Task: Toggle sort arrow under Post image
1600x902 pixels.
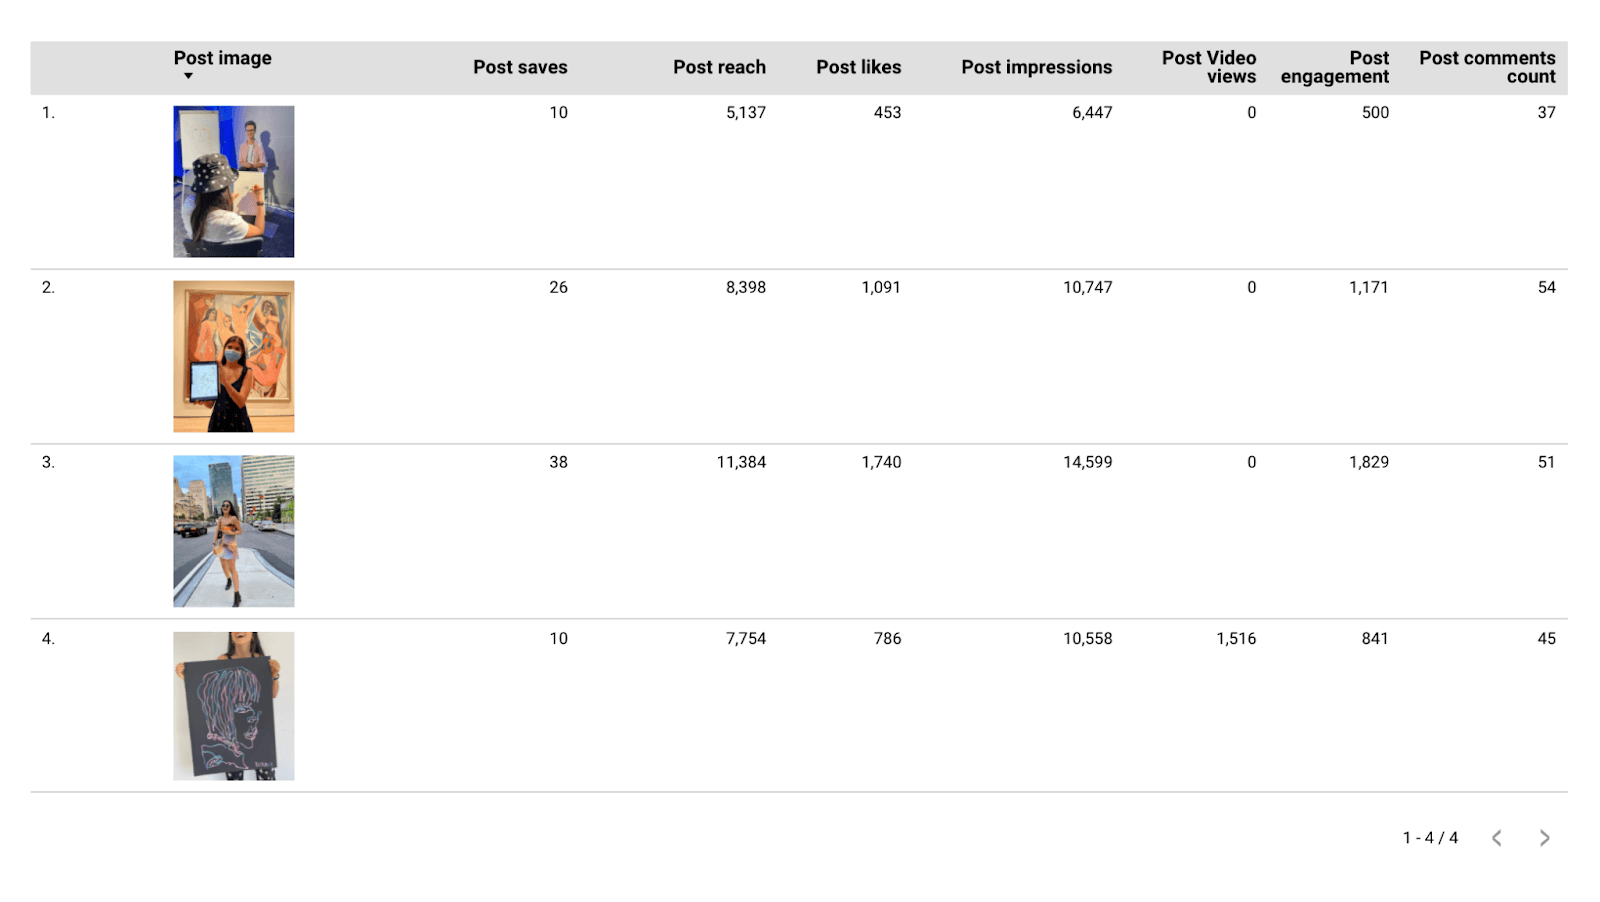Action: pos(188,77)
